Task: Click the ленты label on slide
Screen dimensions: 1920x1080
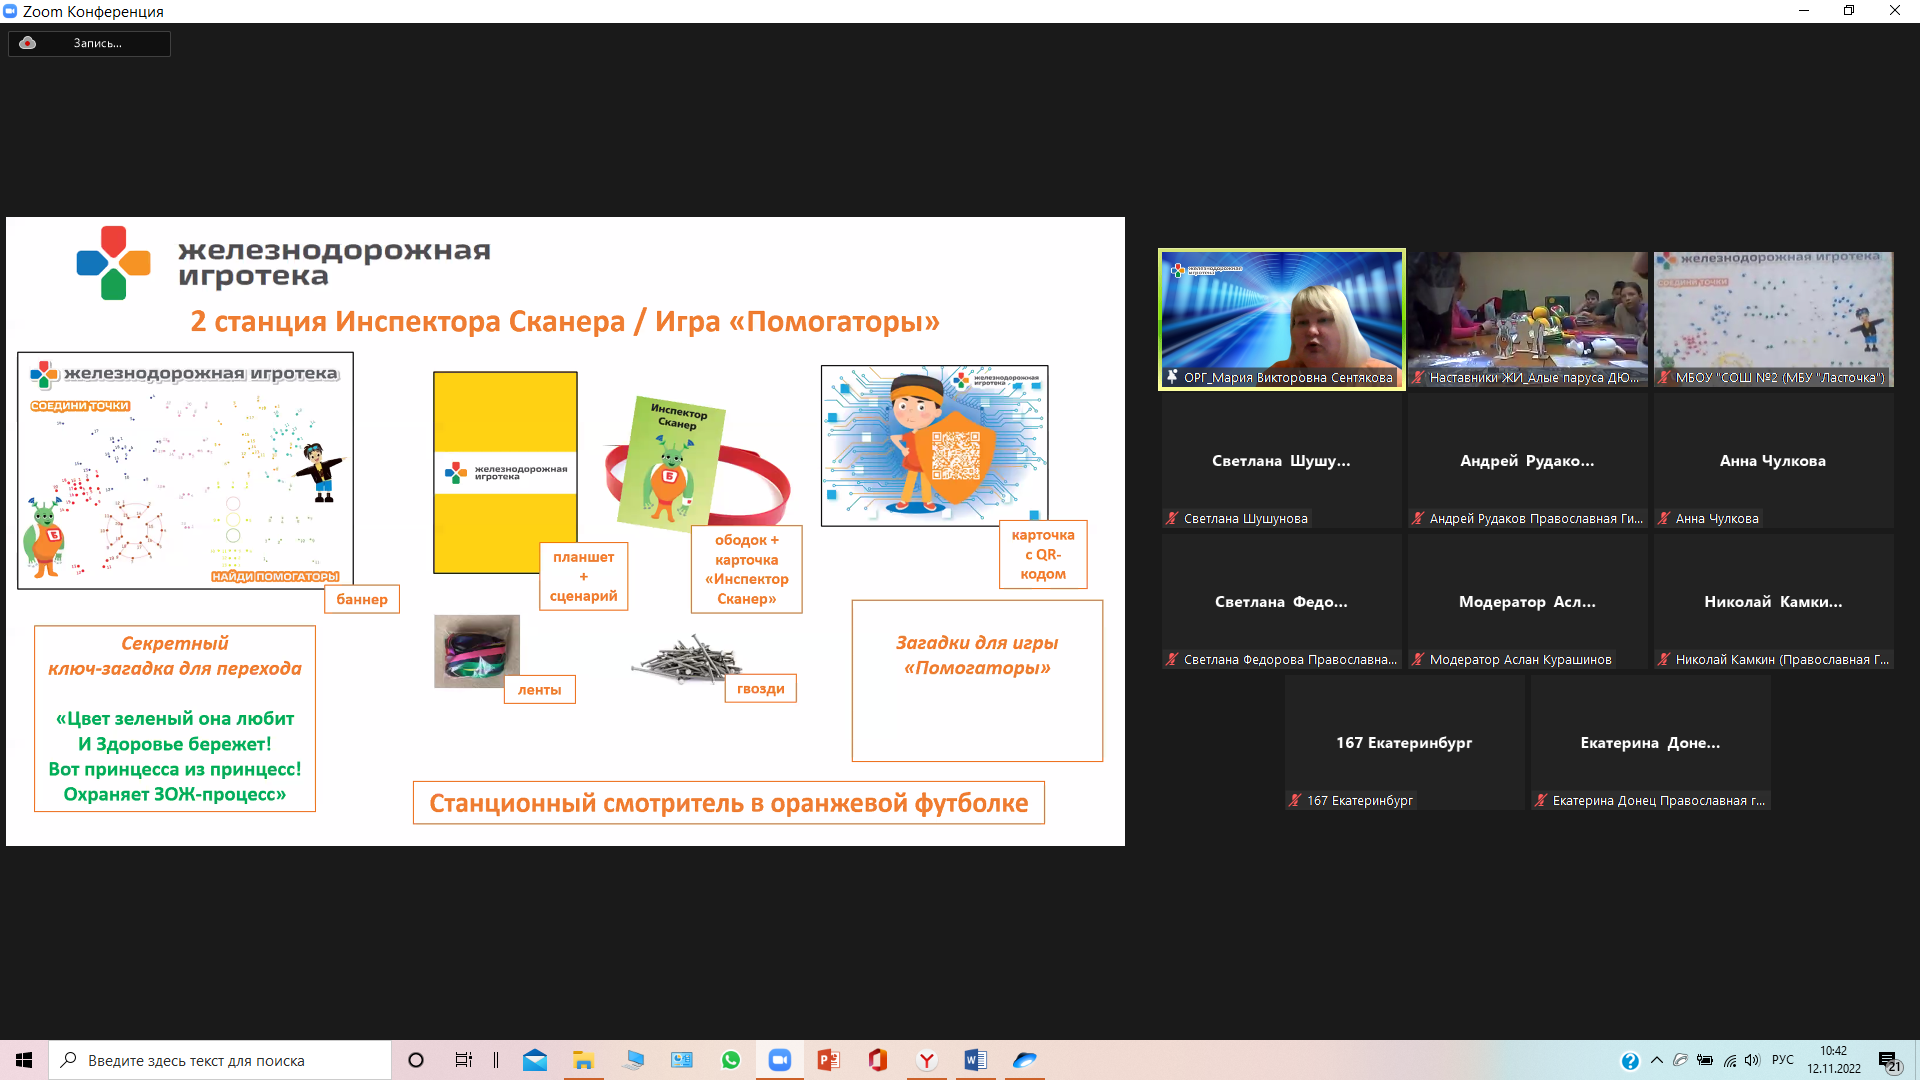Action: (x=540, y=690)
